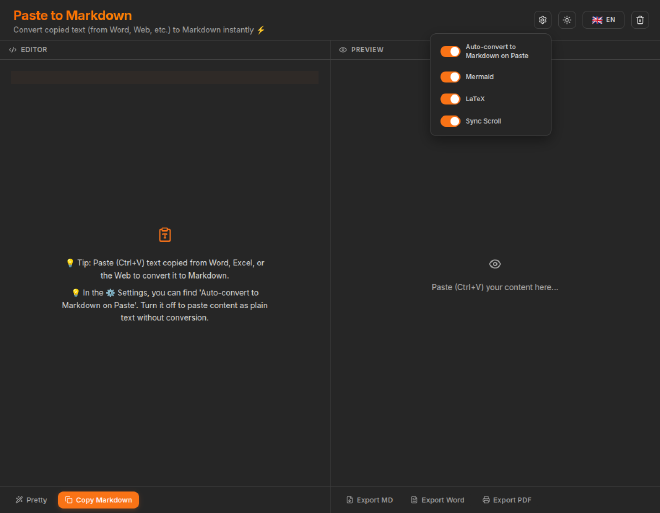Click Export Word
The width and height of the screenshot is (660, 513).
(437, 500)
